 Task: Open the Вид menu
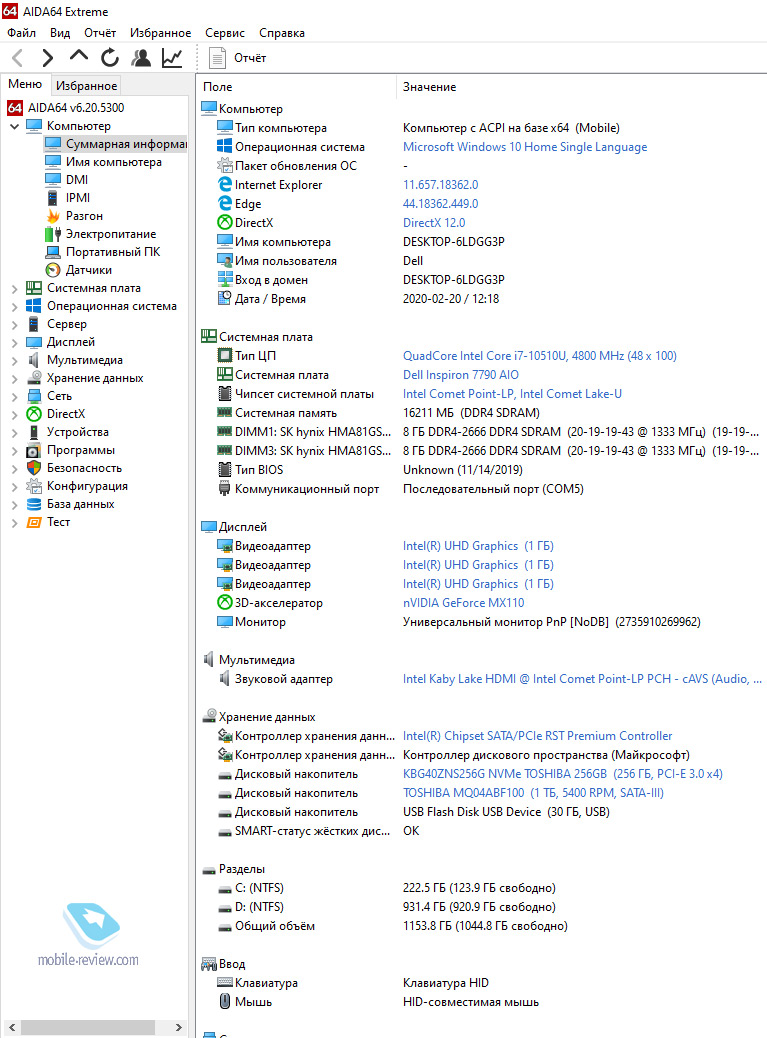click(x=60, y=32)
